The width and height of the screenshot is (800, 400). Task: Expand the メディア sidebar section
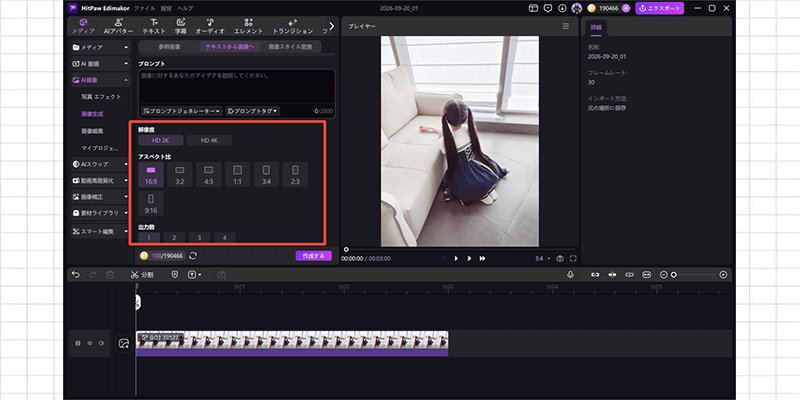click(x=101, y=47)
